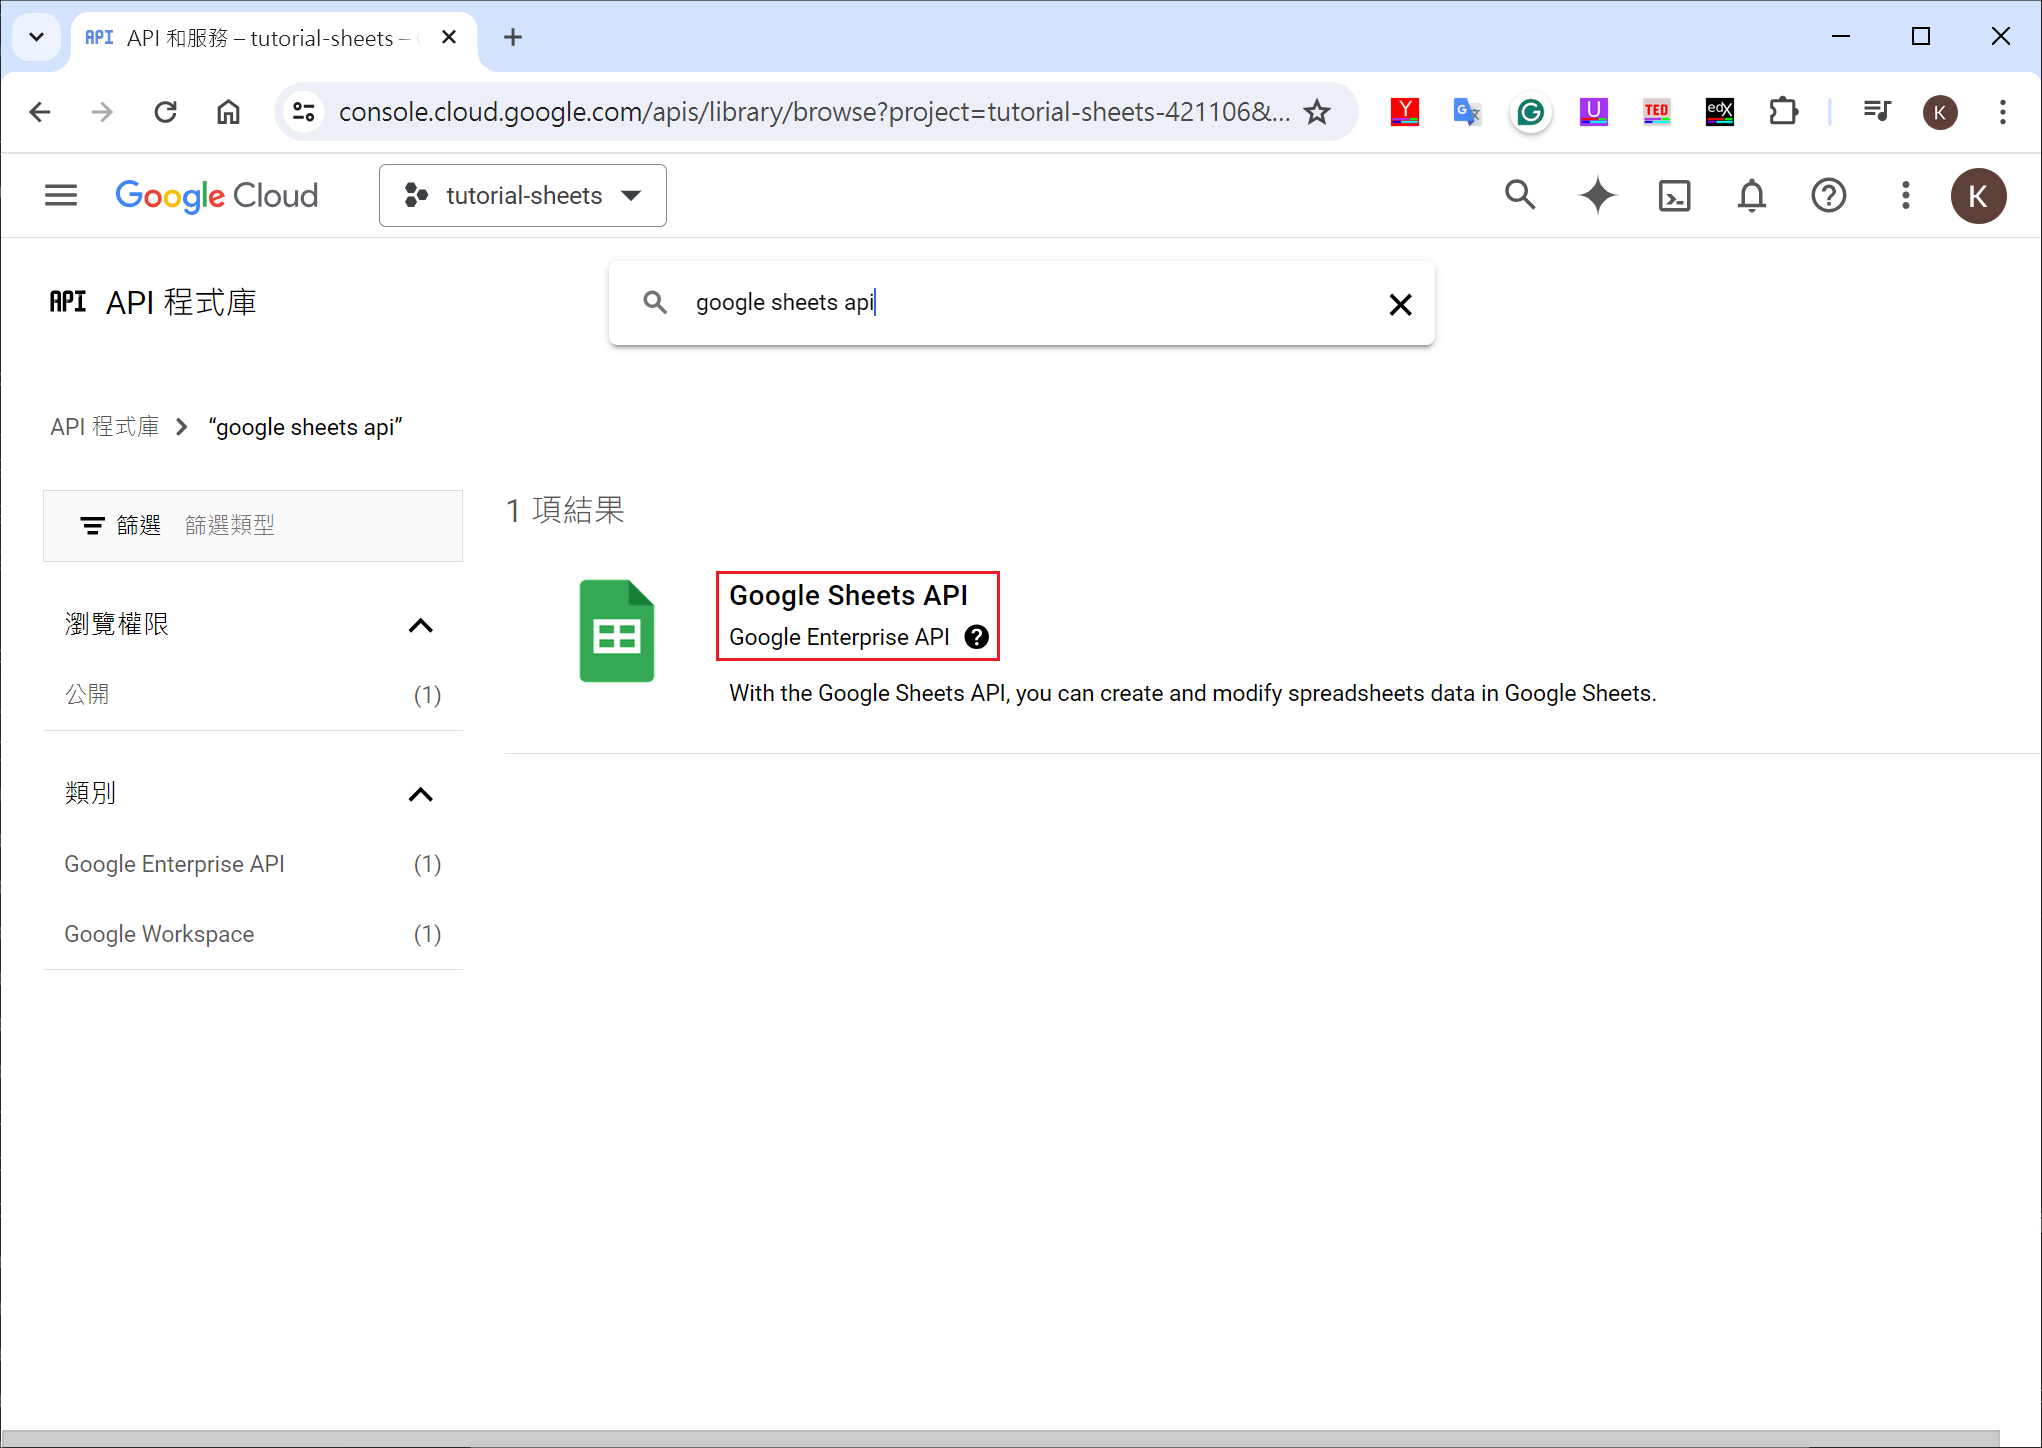Viewport: 2042px width, 1448px height.
Task: Switch to the API 和服務 browser tab
Action: tap(260, 38)
